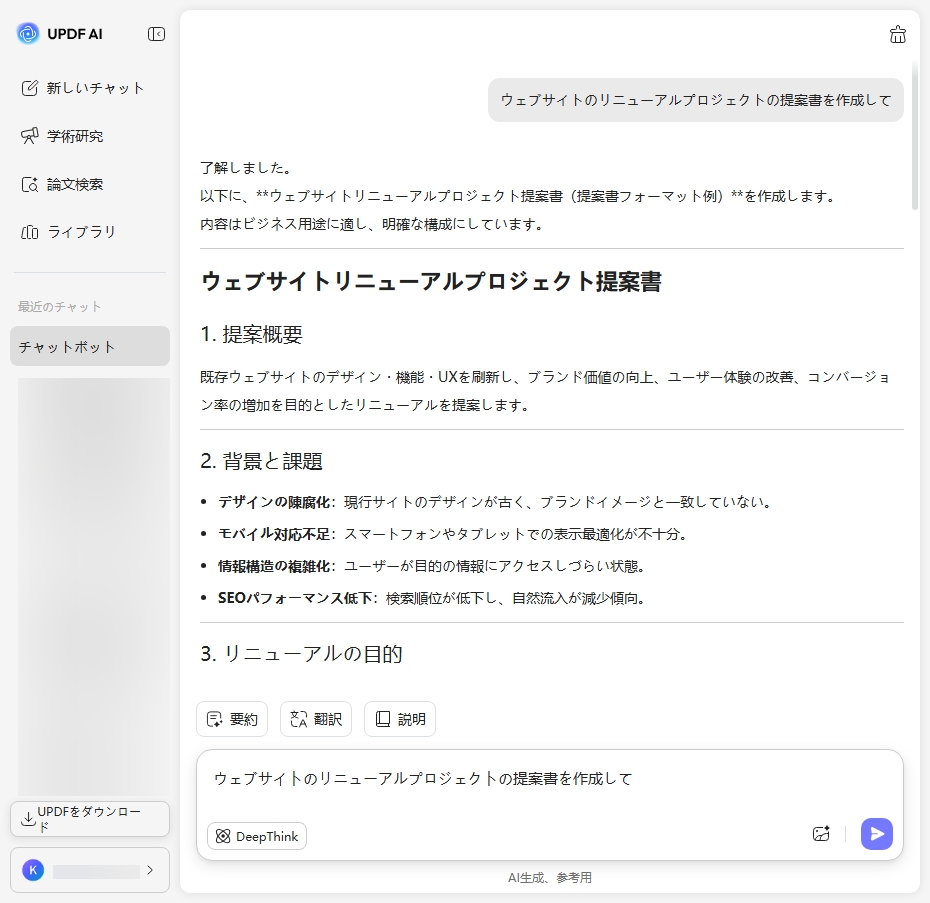Select the 要約 summarize quick action
This screenshot has width=930, height=903.
coord(232,718)
